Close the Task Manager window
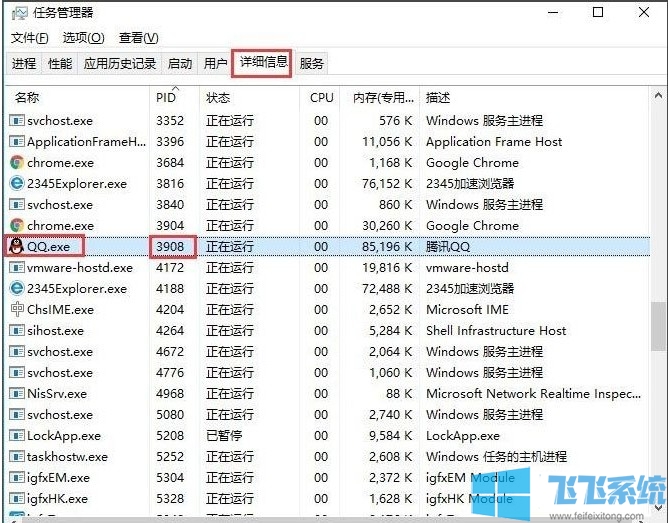Viewport: 668px width, 523px height. (x=644, y=12)
